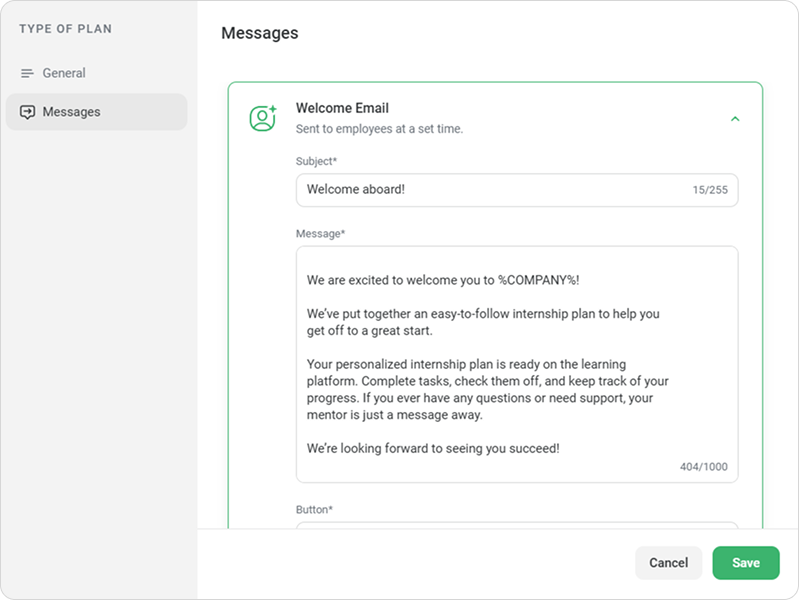Click the %COMPANY% placeholder in message
The image size is (799, 600).
[537, 280]
